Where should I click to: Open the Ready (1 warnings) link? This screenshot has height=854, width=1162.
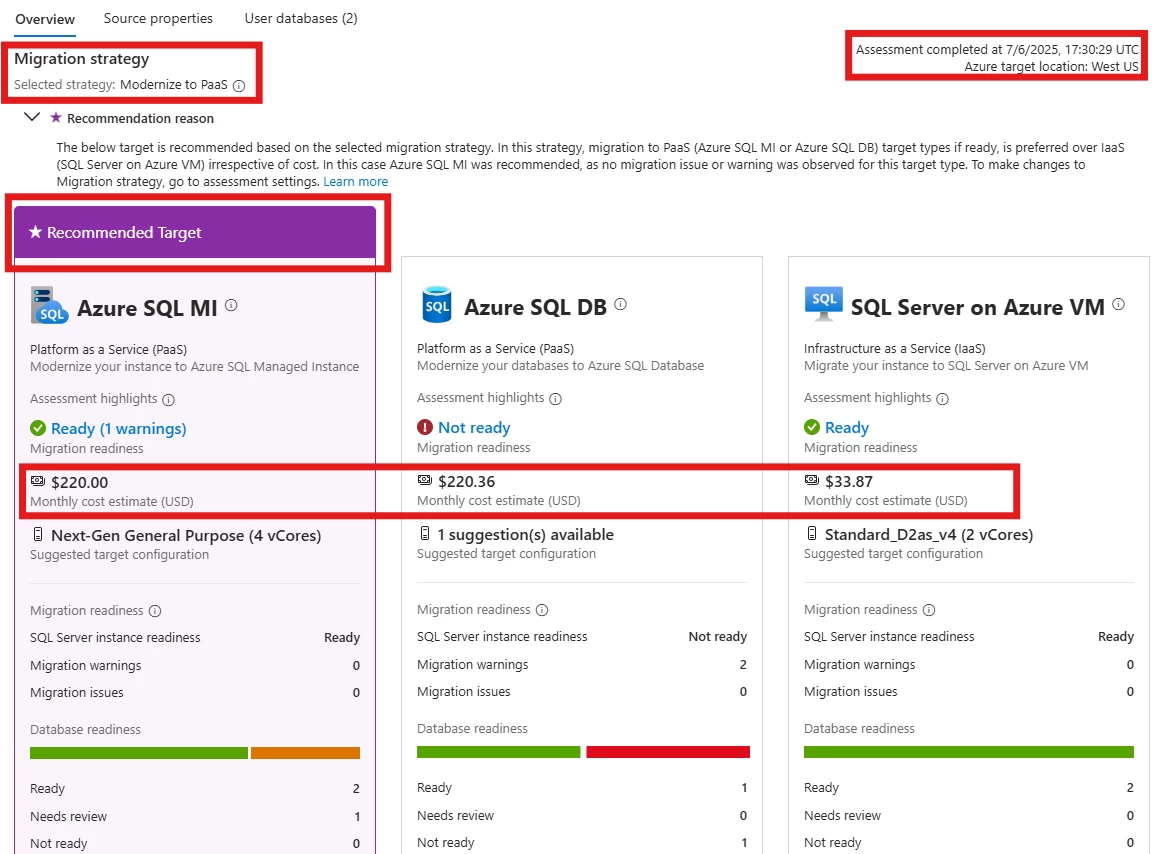click(119, 428)
